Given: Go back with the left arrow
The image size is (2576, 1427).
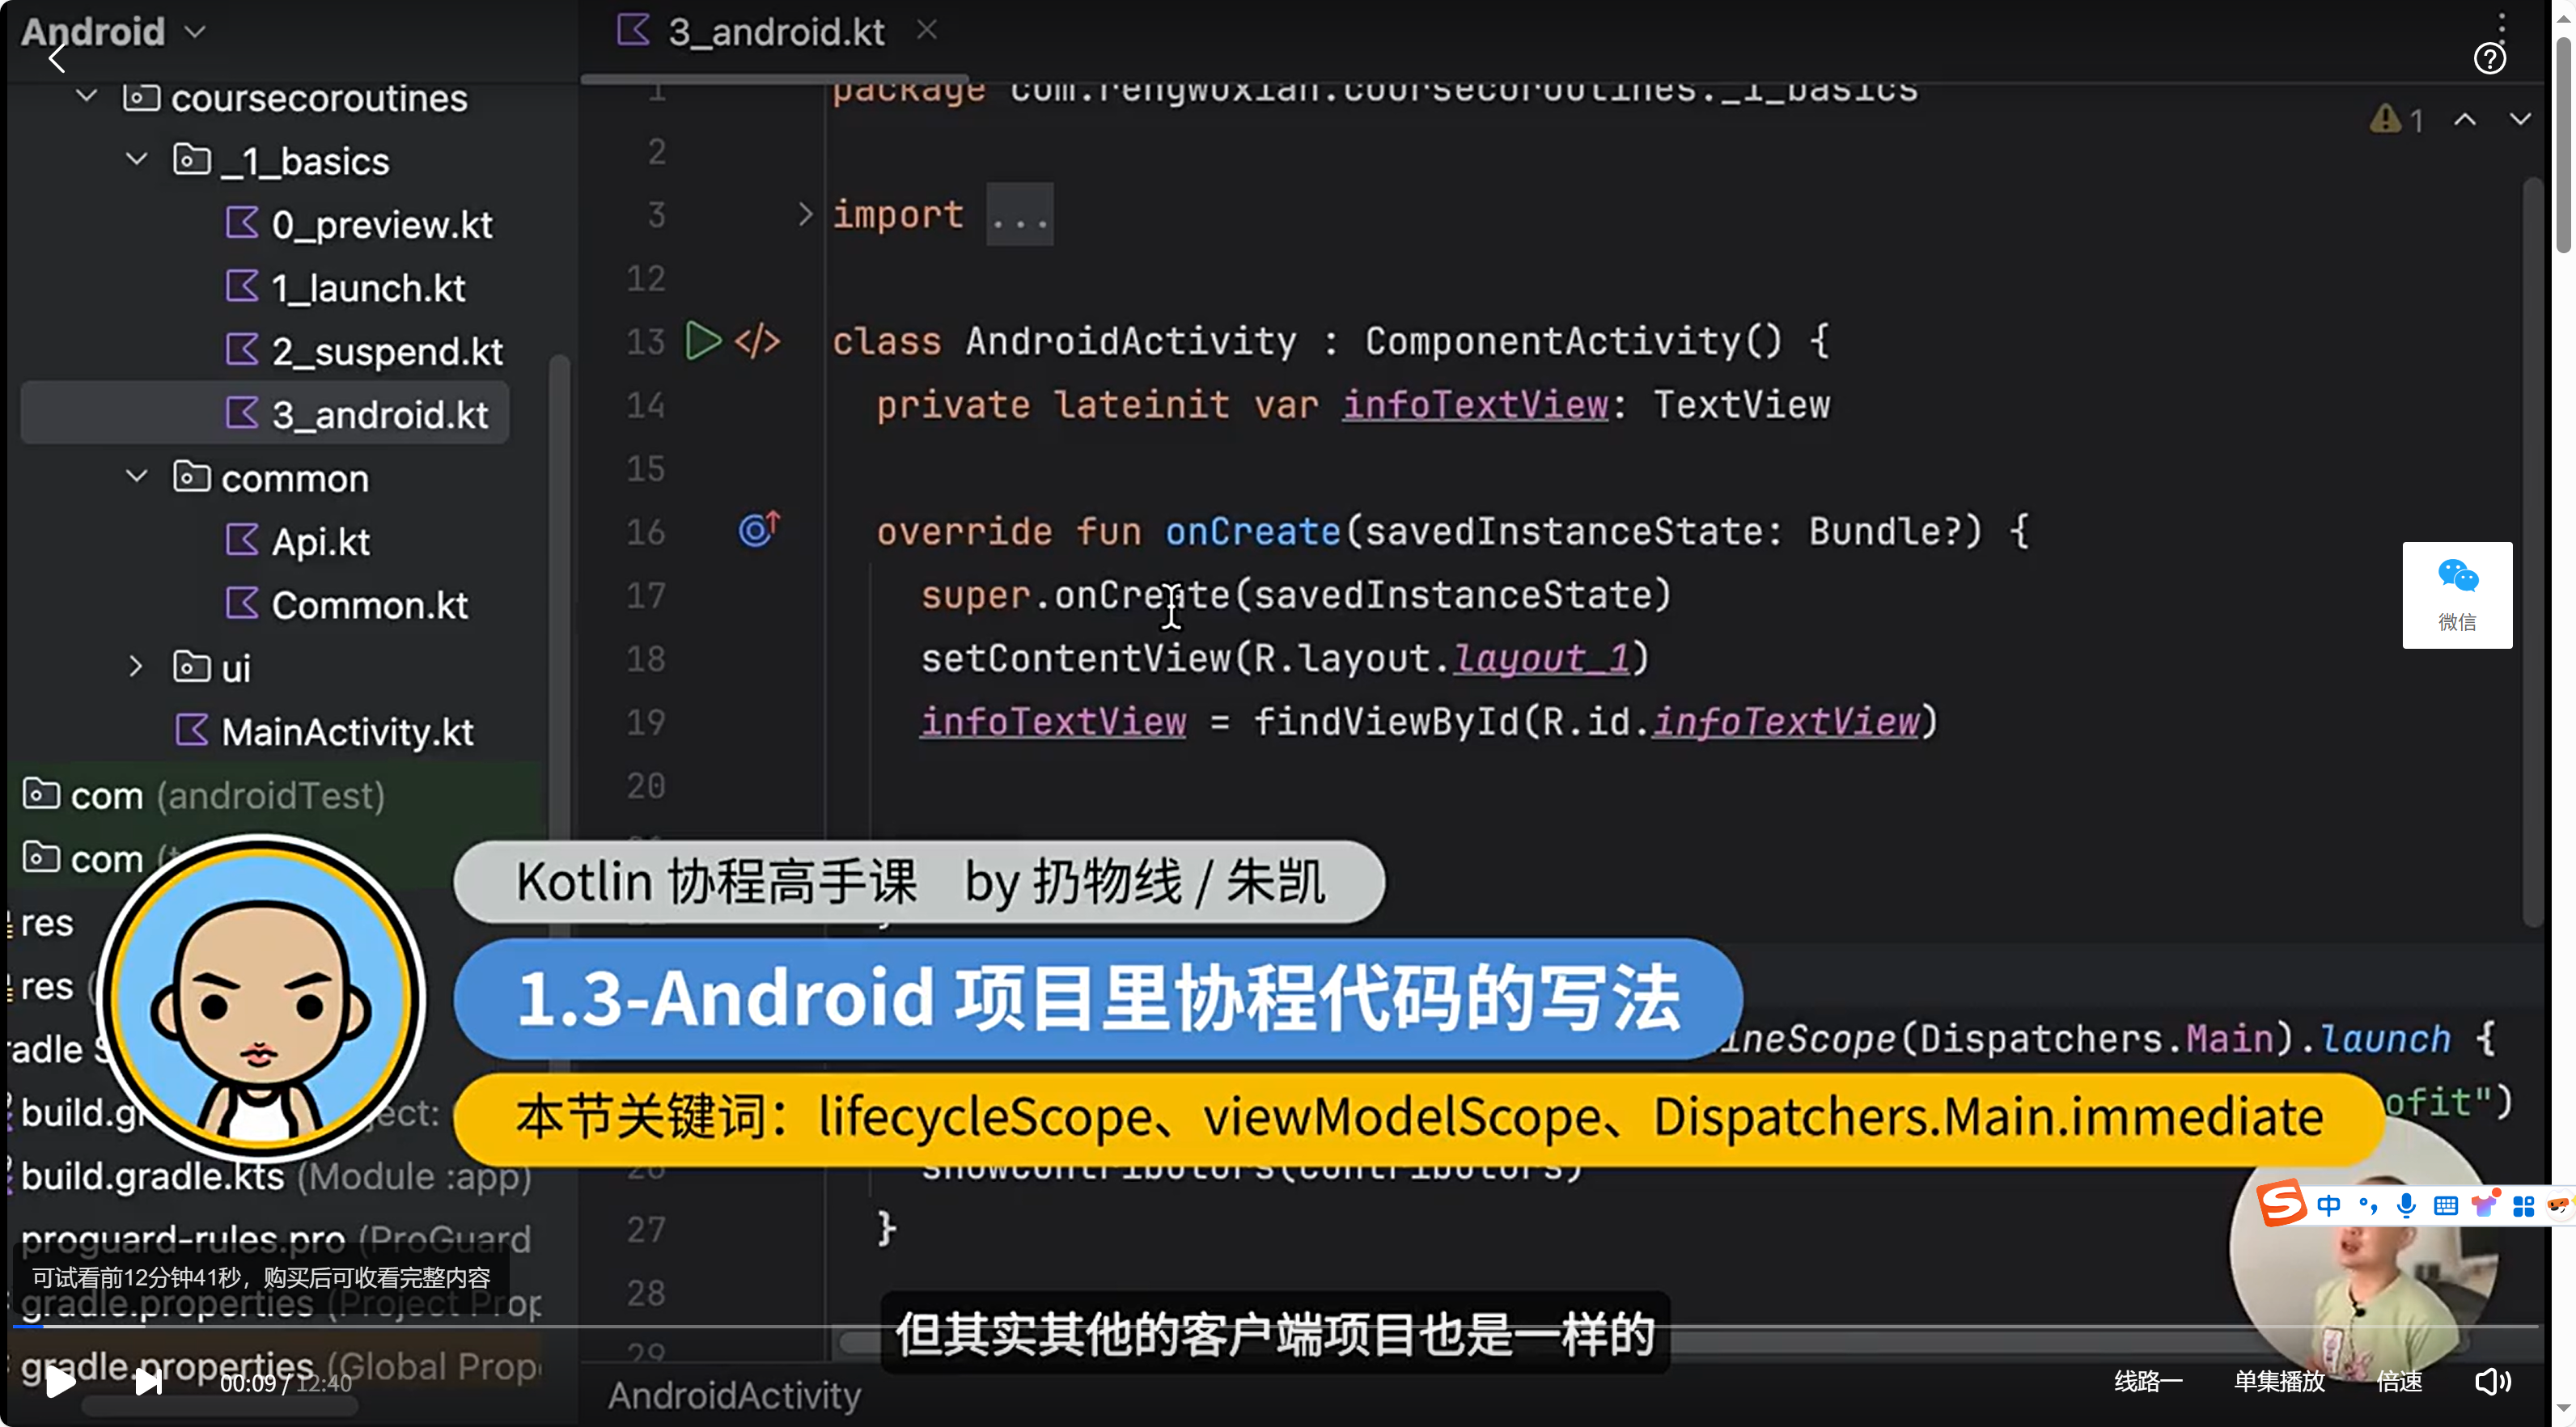Looking at the screenshot, I should (57, 59).
